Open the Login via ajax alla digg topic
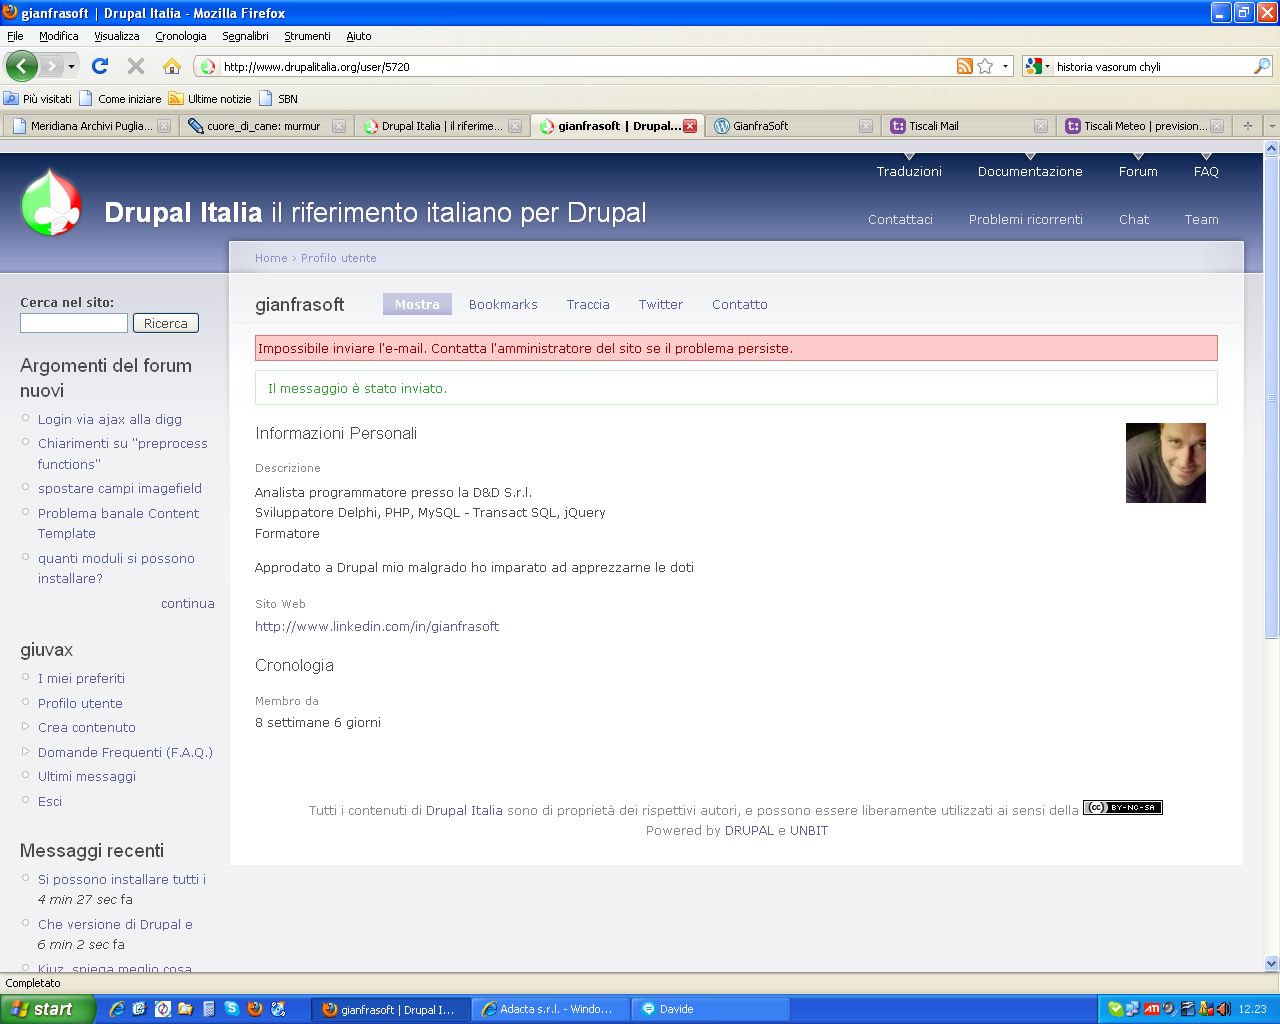 point(110,419)
